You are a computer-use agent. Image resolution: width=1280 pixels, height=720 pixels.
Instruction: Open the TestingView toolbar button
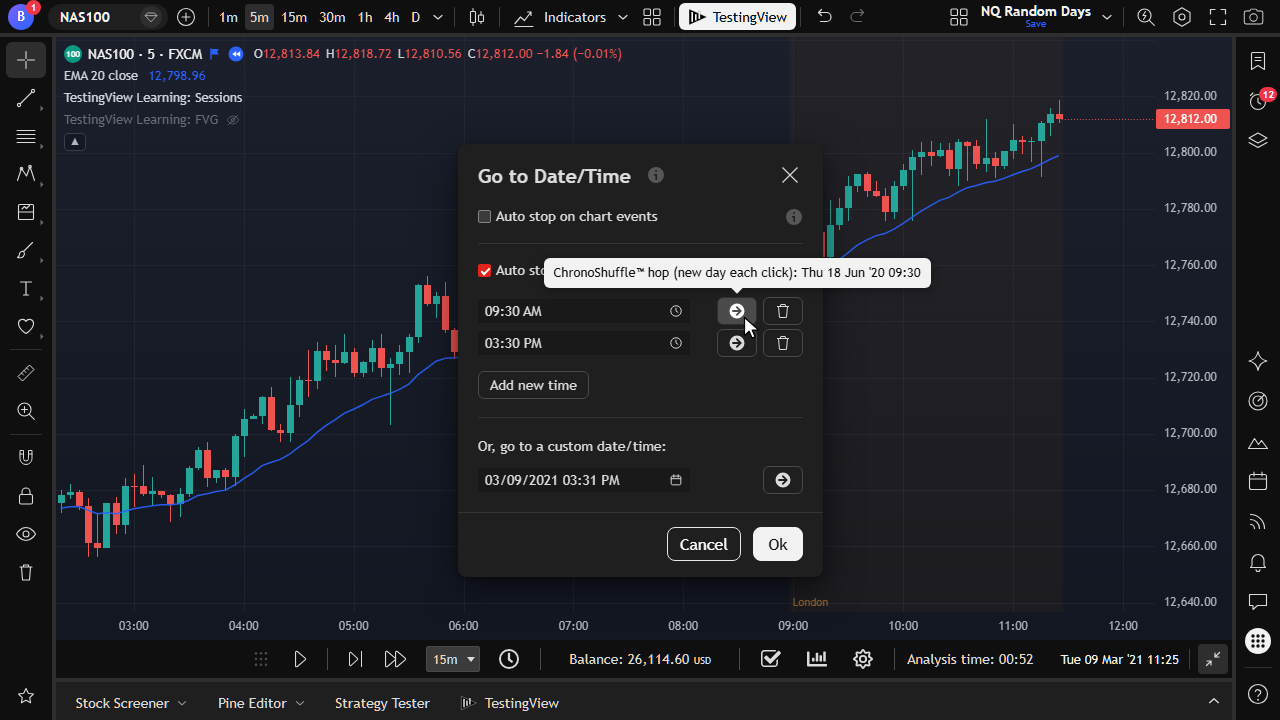738,17
